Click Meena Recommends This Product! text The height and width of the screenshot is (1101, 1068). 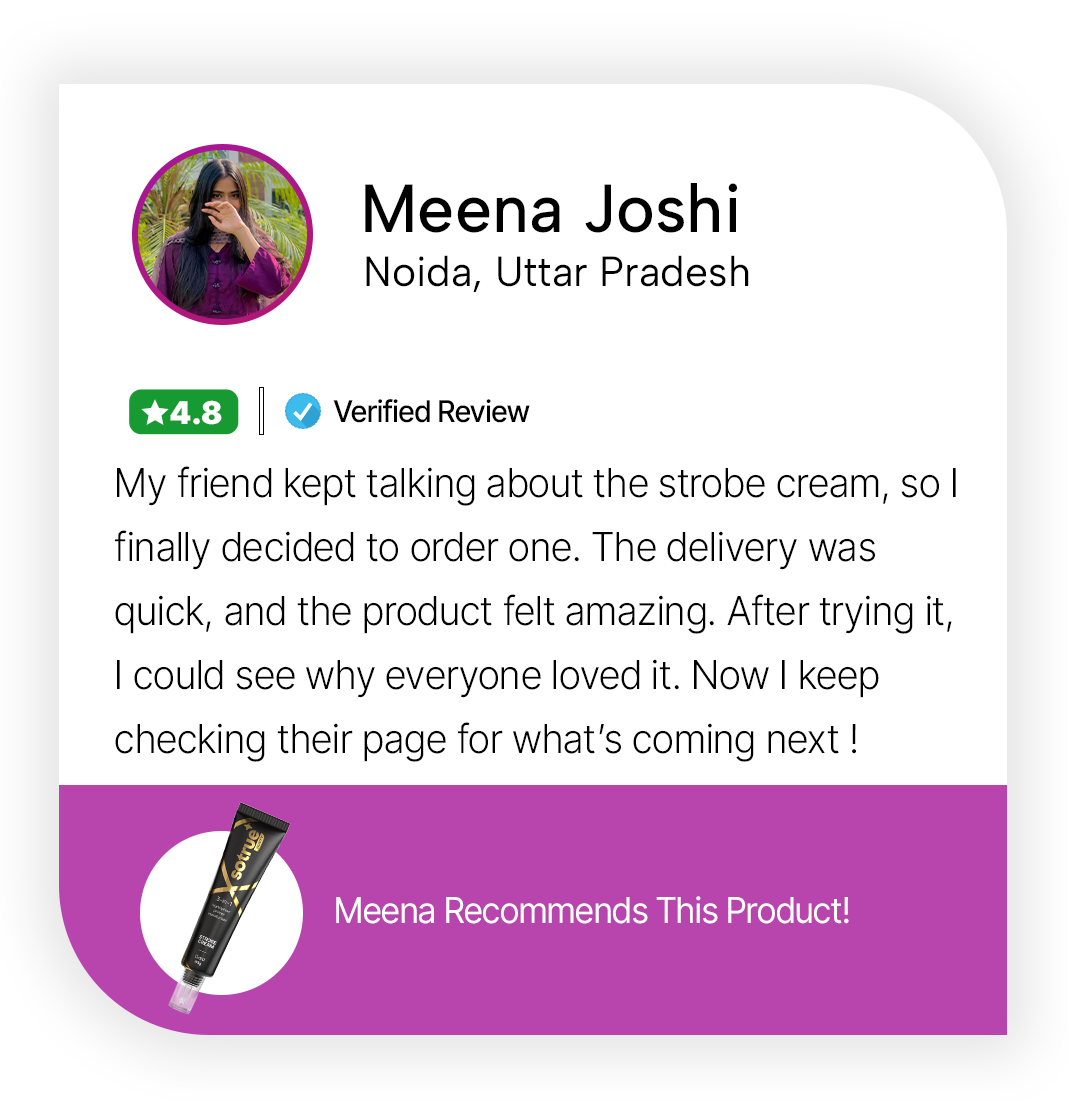click(x=592, y=911)
